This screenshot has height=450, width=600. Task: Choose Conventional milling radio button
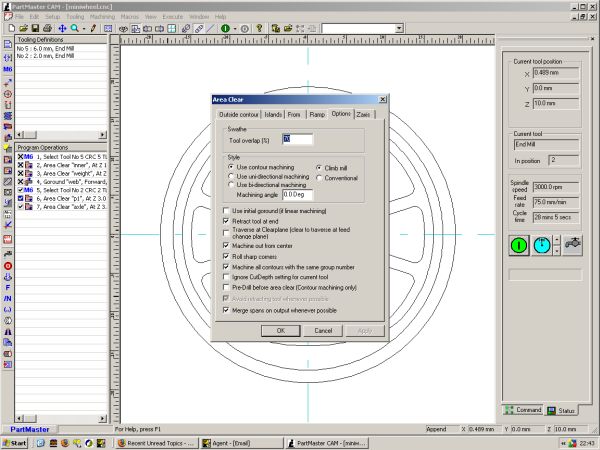click(319, 178)
